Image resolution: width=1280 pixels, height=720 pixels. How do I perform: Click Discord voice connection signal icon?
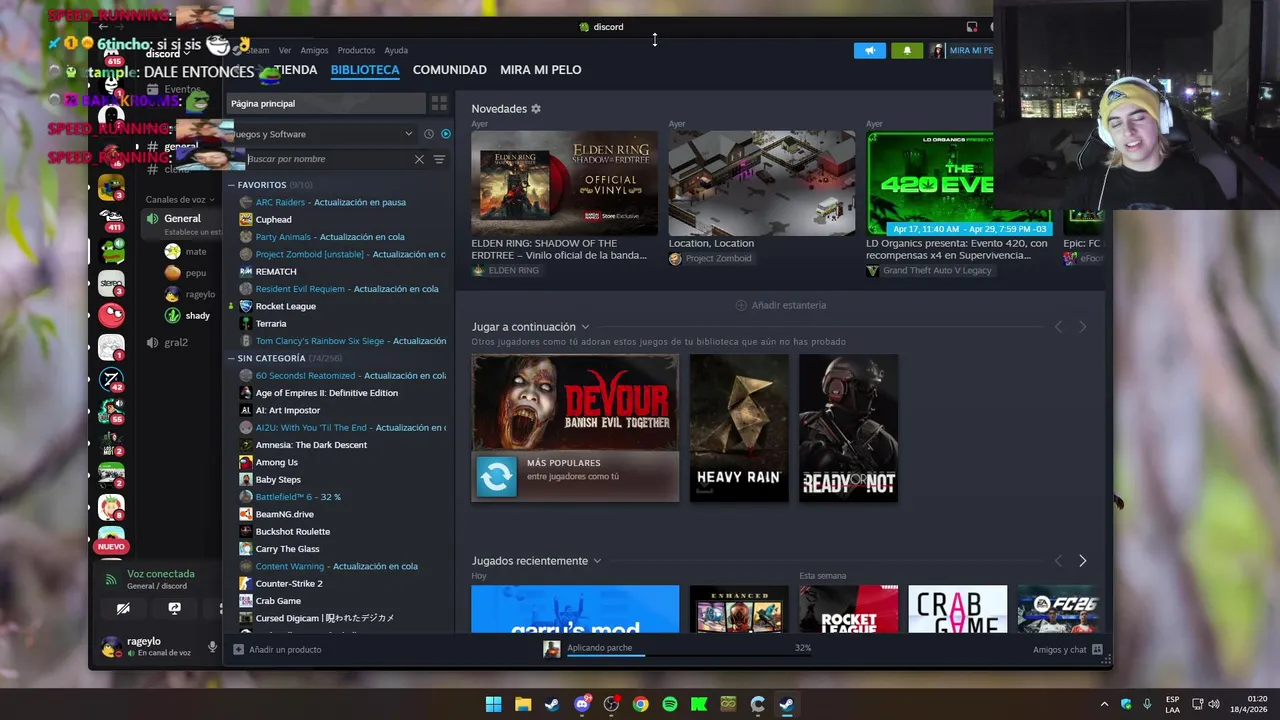pyautogui.click(x=111, y=578)
